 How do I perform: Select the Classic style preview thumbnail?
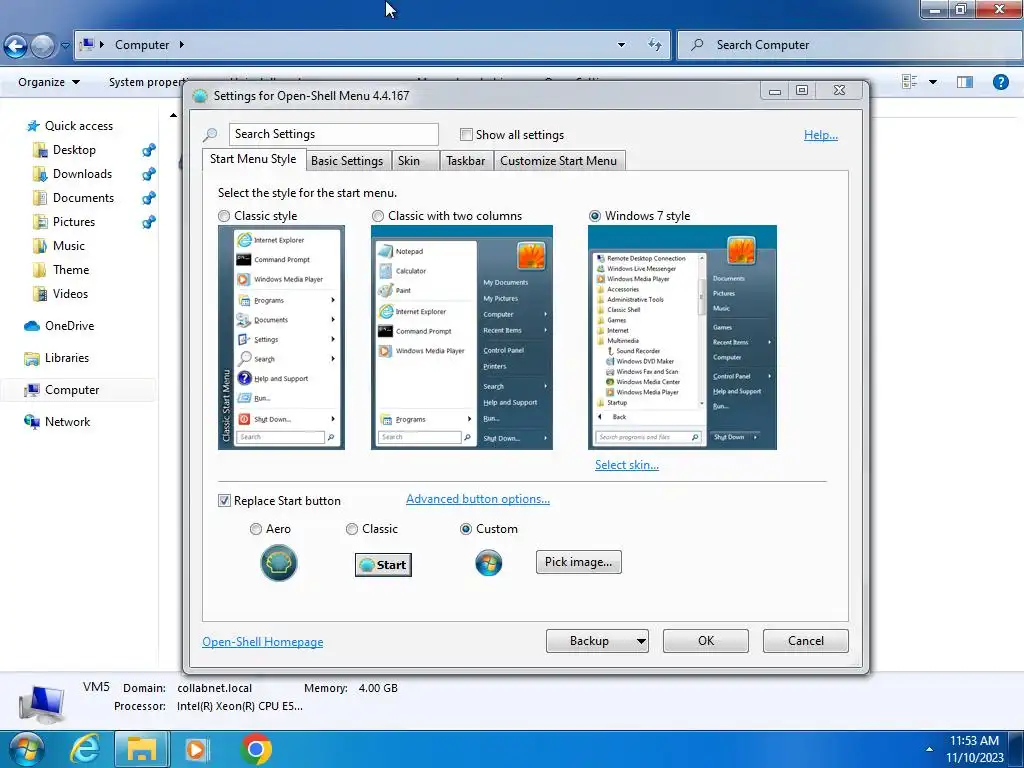(281, 338)
